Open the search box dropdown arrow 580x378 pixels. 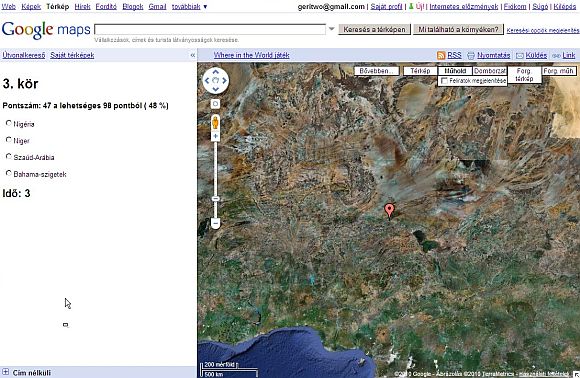(x=331, y=29)
